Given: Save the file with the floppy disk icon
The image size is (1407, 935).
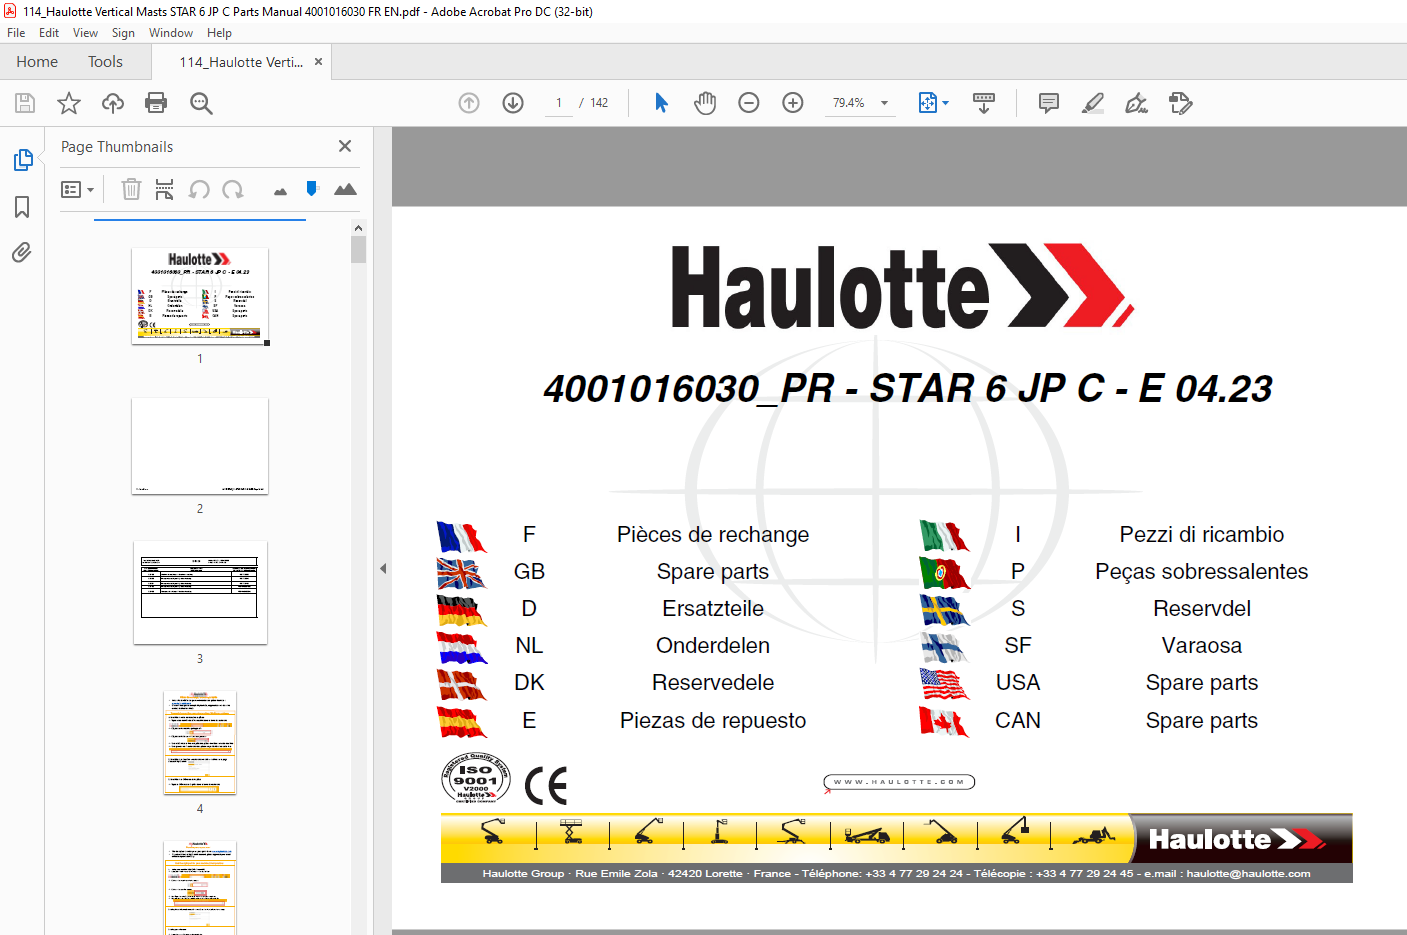Looking at the screenshot, I should pos(25,103).
